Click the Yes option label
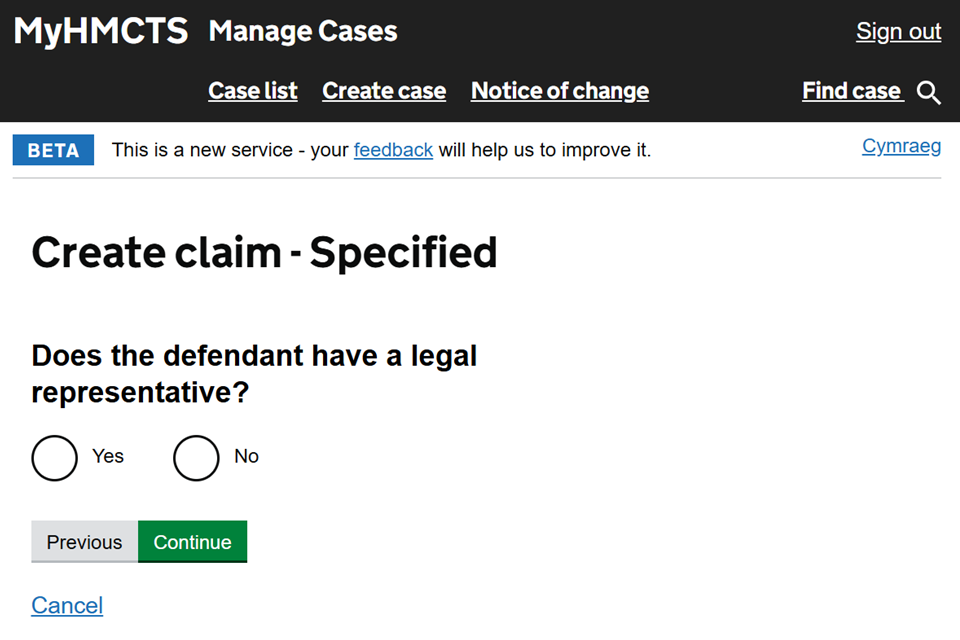The height and width of the screenshot is (640, 960). point(108,456)
